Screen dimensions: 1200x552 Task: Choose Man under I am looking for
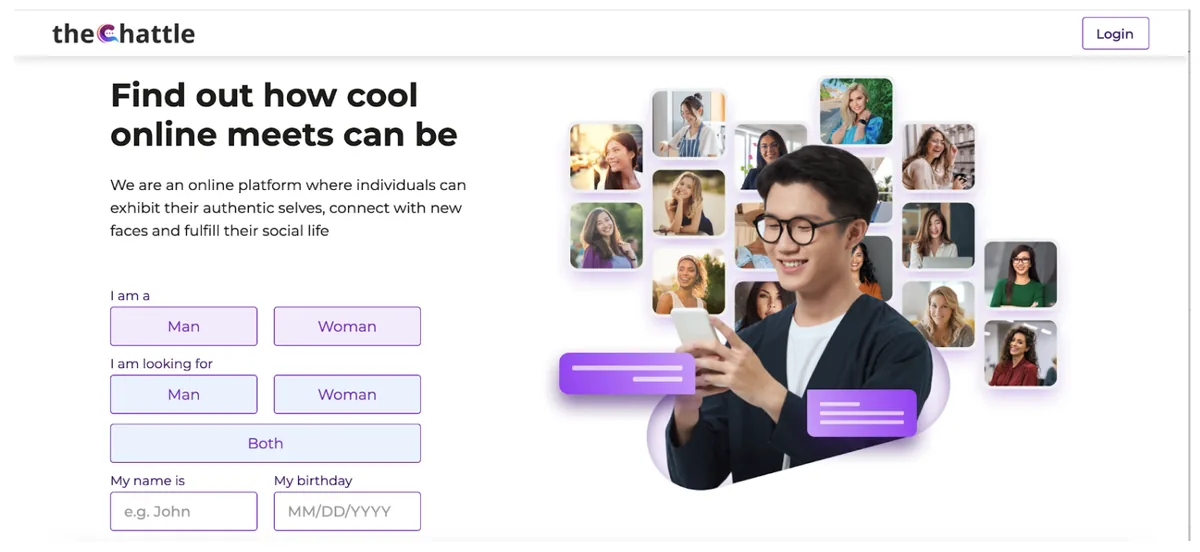(184, 394)
